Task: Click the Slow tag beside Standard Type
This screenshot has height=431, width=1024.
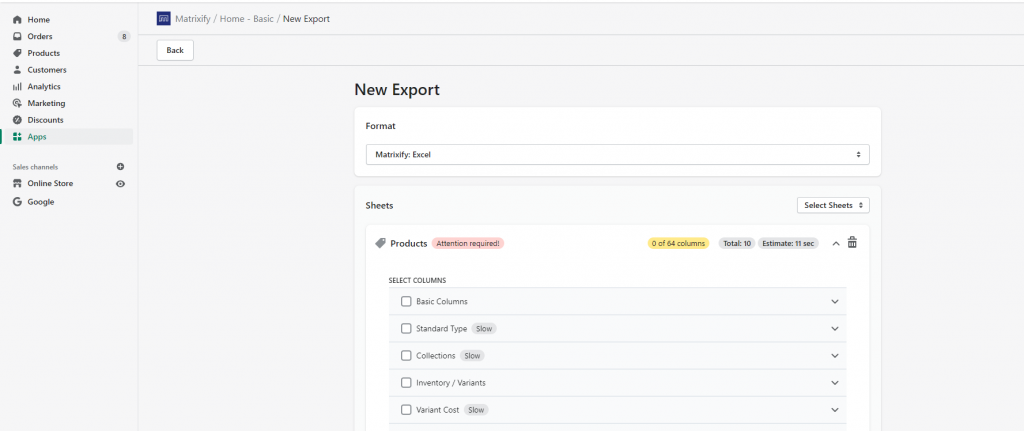Action: click(484, 328)
